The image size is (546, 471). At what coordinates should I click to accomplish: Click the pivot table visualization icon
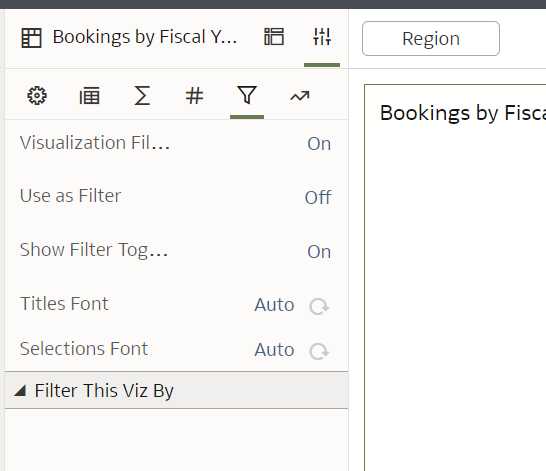[31, 38]
